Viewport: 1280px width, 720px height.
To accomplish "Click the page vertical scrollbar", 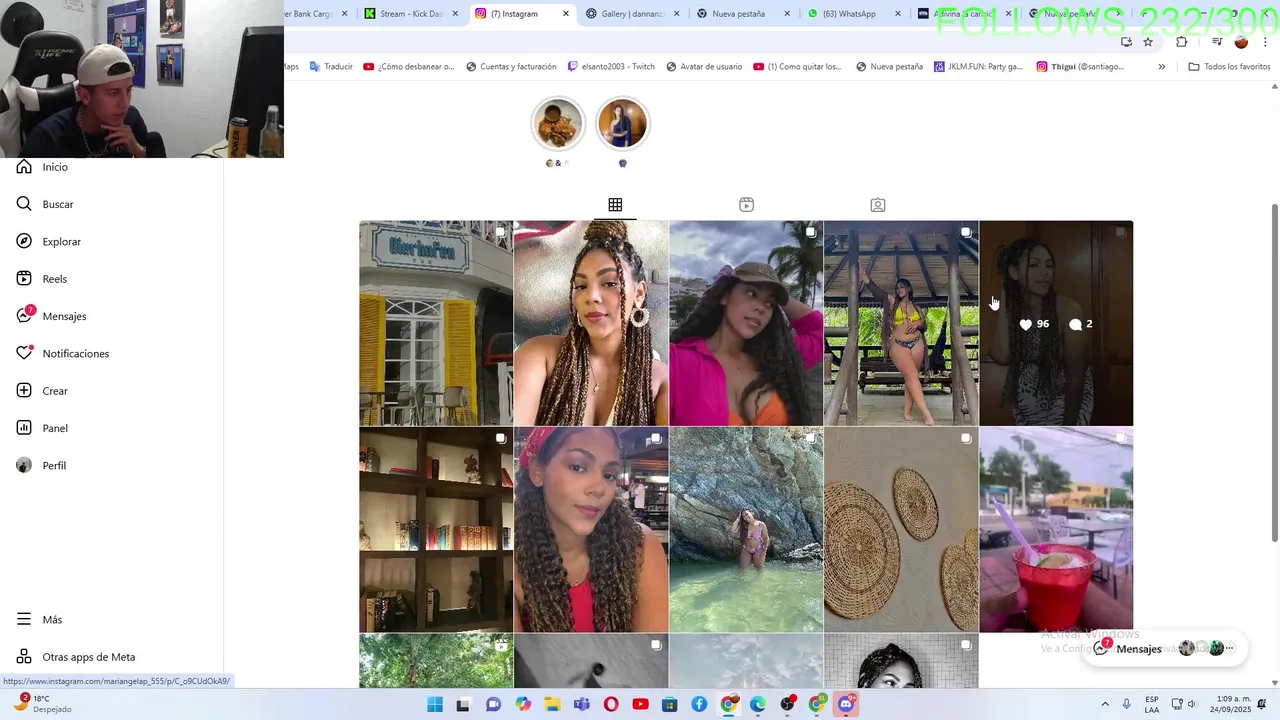I will [1274, 373].
